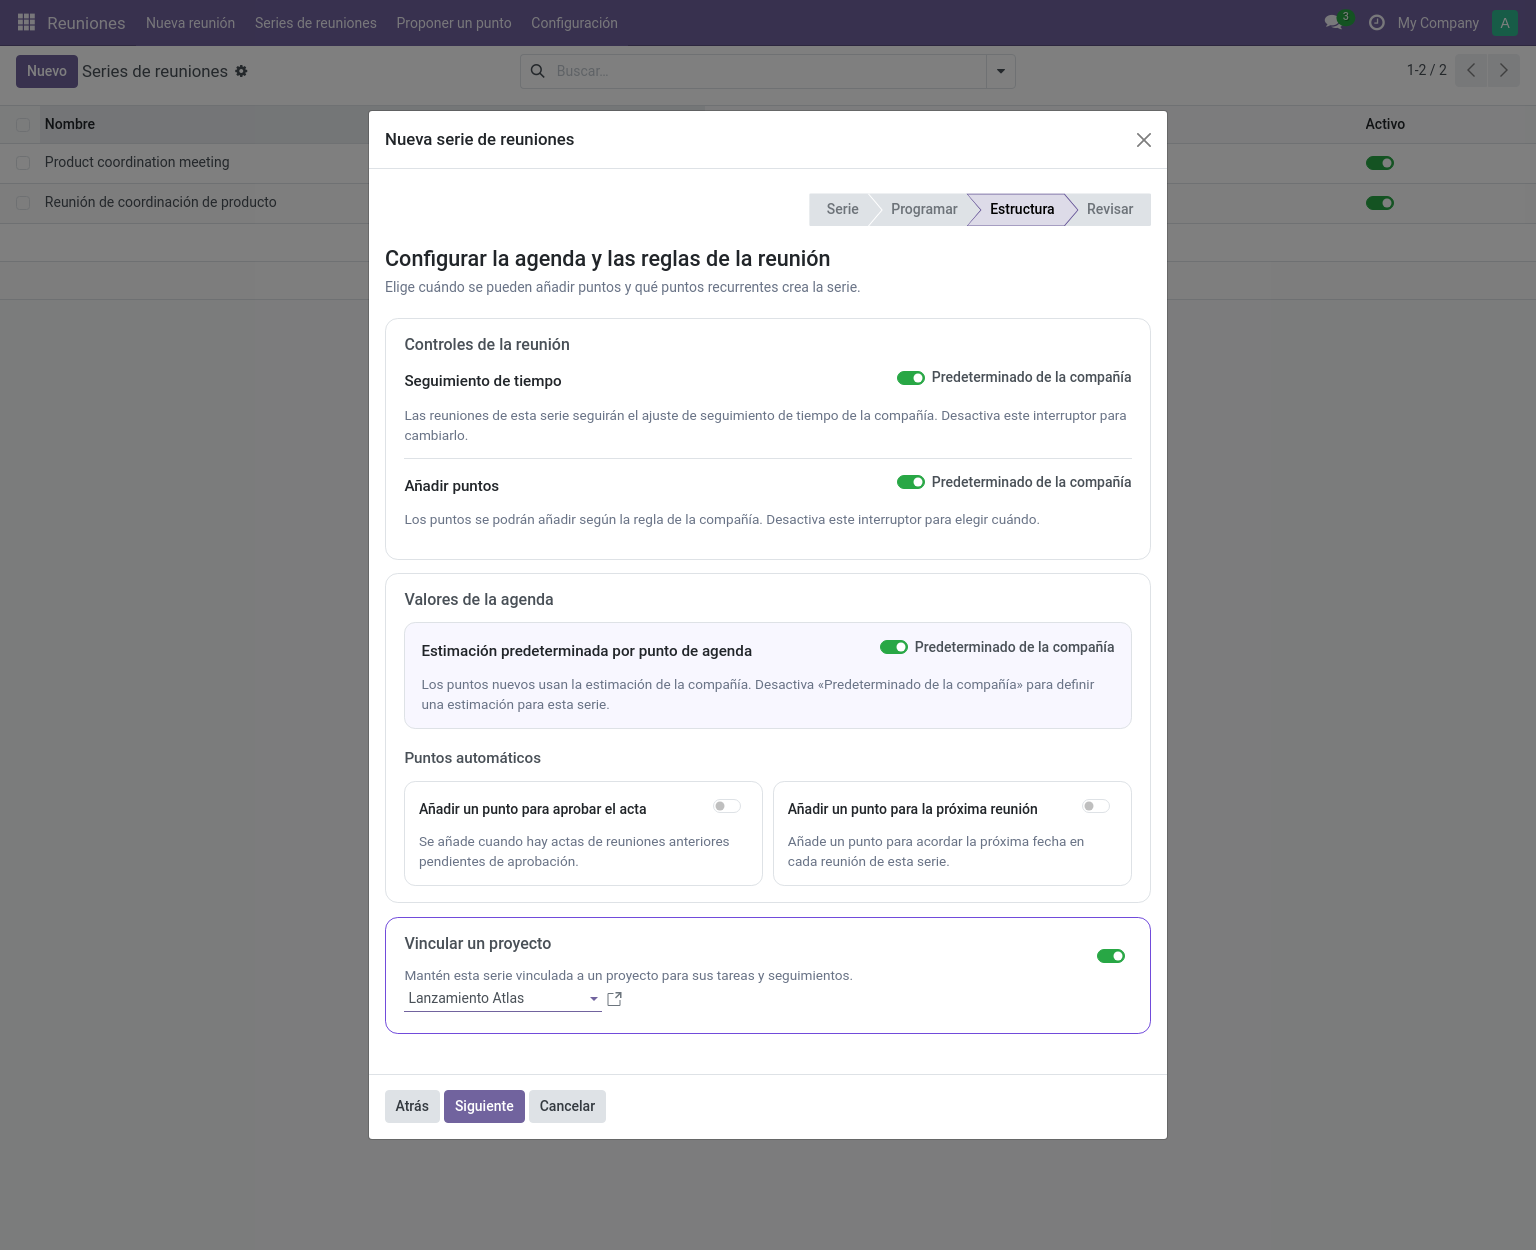This screenshot has width=1536, height=1250.
Task: Expand the search options dropdown arrow
Action: click(1001, 71)
